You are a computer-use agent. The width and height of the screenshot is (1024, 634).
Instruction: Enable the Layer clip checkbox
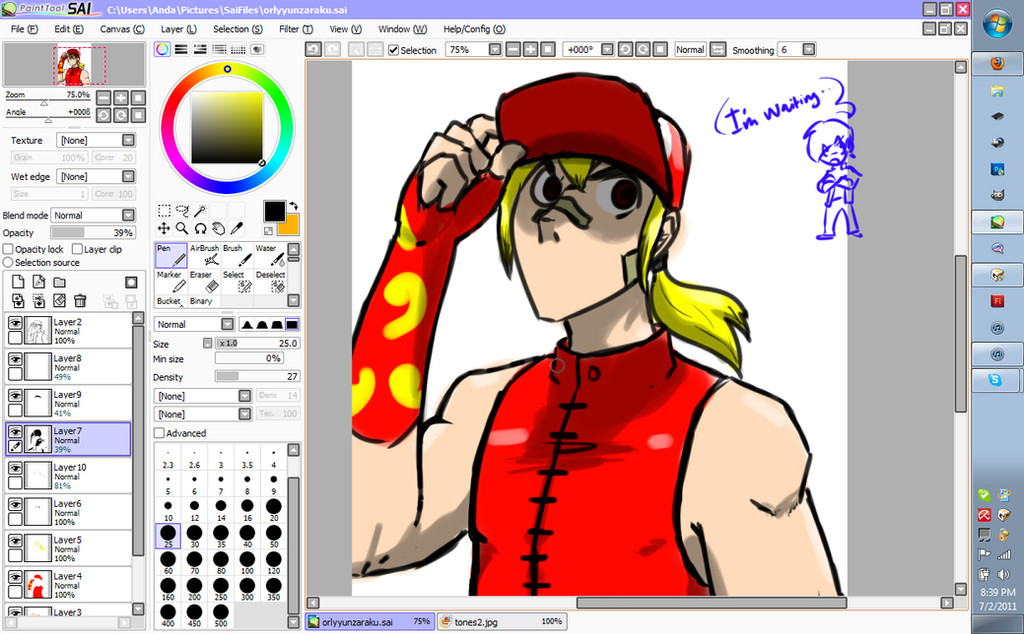point(77,249)
